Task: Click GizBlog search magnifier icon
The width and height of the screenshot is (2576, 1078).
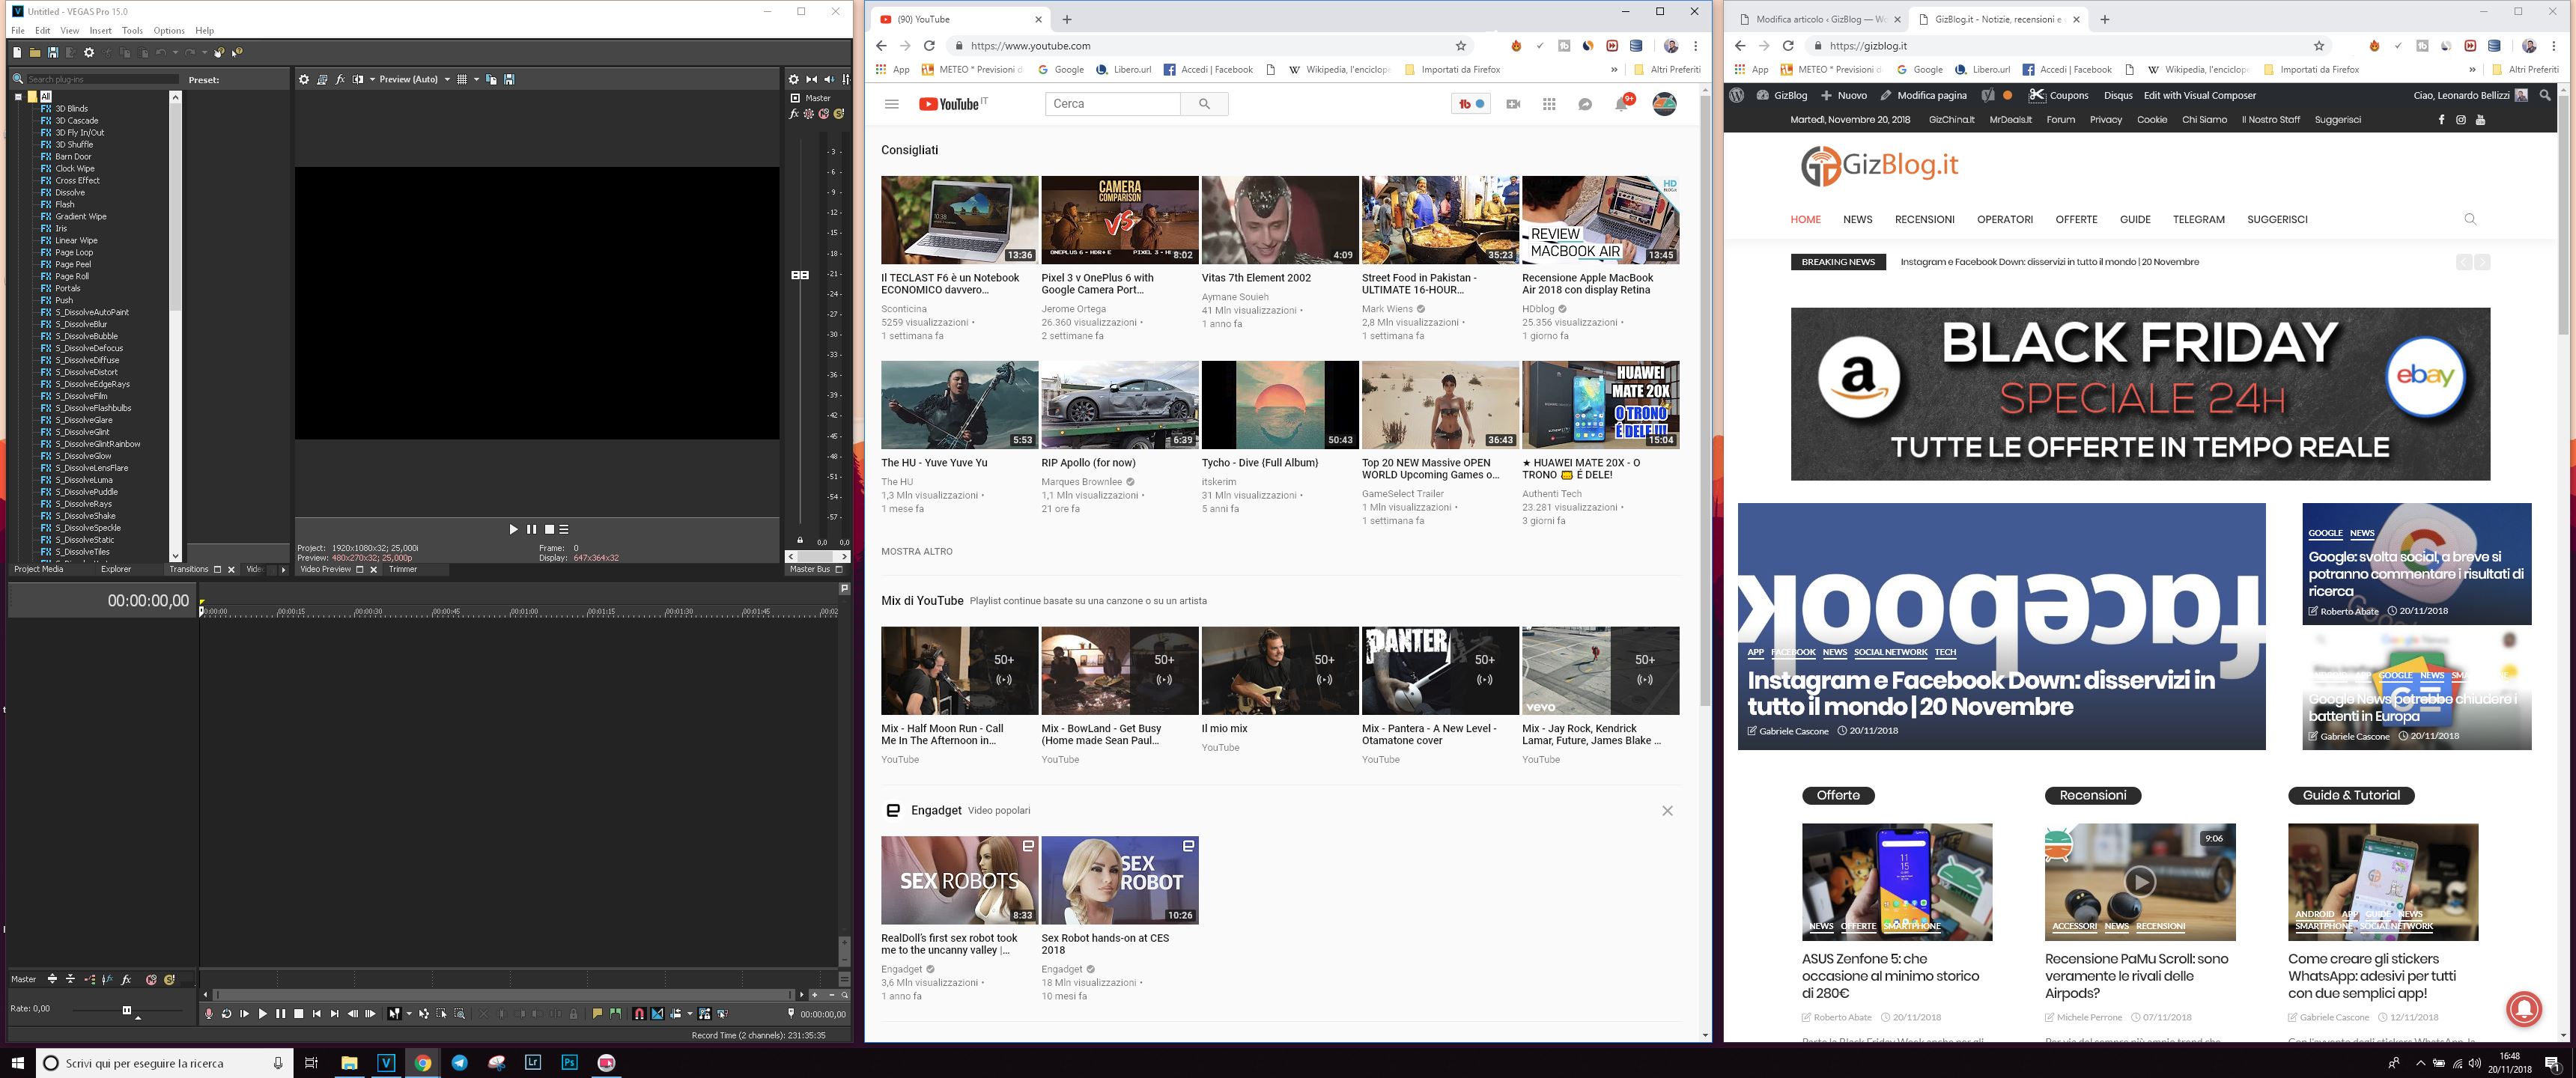Action: click(2470, 219)
